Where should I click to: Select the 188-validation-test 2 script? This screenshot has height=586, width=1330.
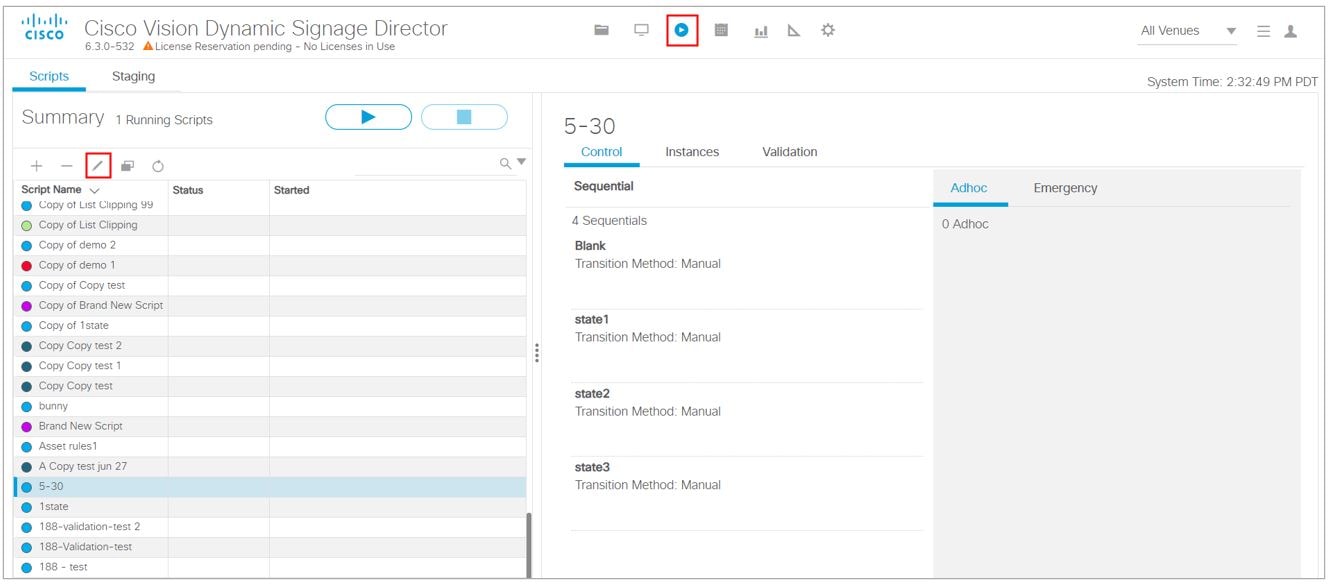coord(270,527)
